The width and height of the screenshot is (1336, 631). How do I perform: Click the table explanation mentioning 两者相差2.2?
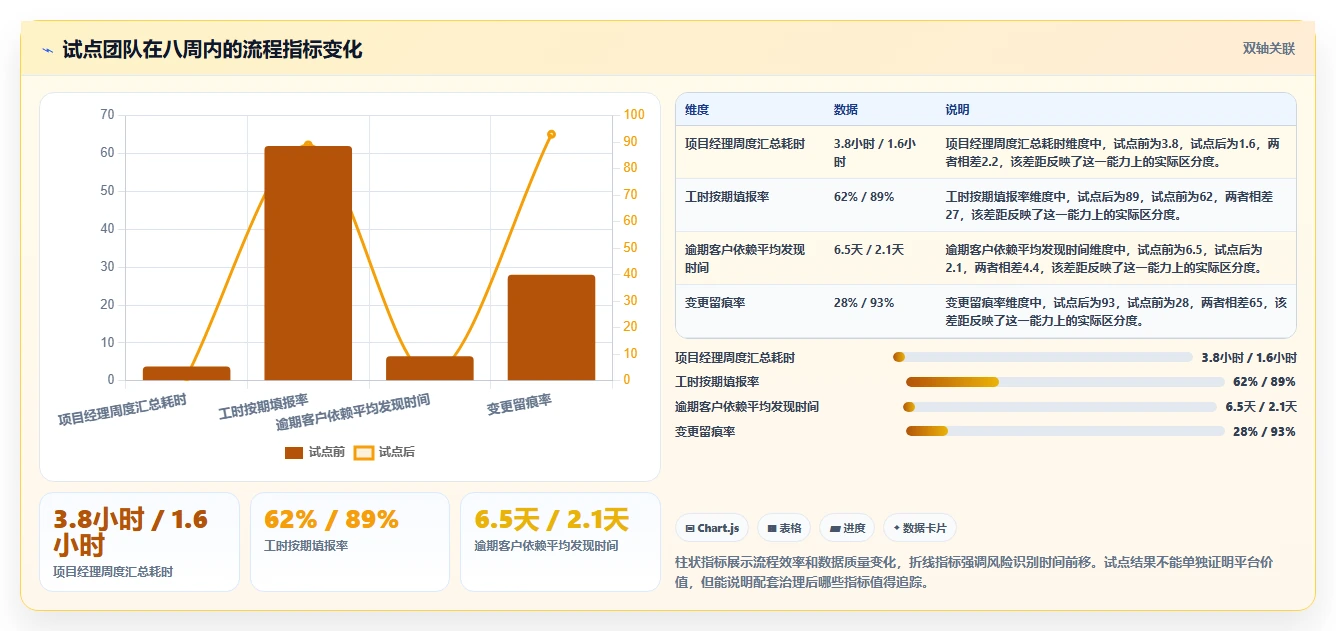[1115, 152]
